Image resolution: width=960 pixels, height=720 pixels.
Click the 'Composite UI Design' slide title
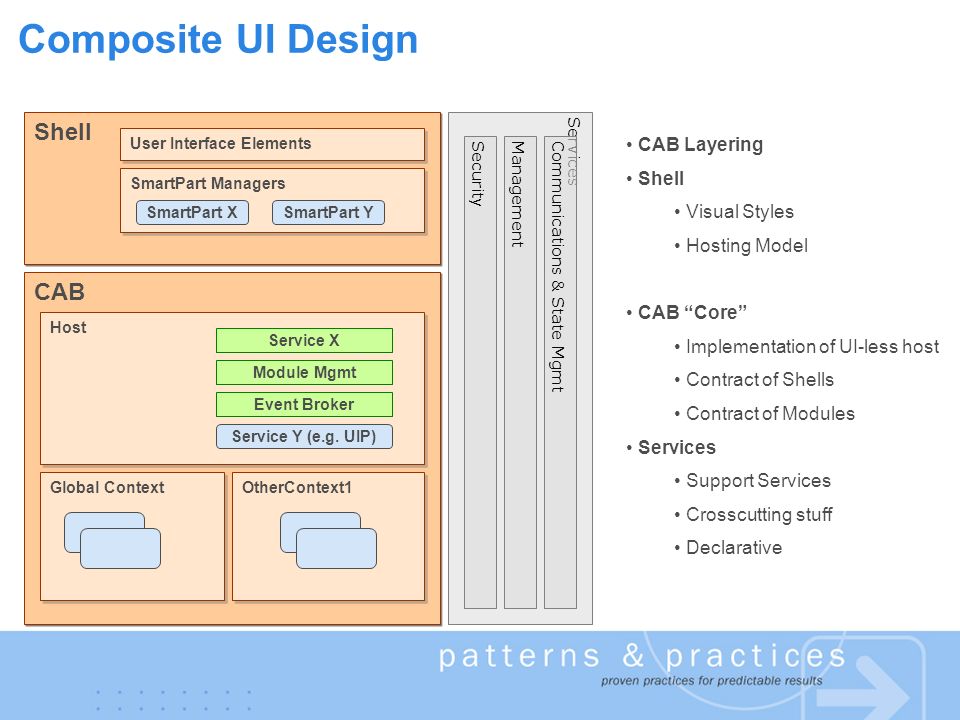pyautogui.click(x=218, y=40)
